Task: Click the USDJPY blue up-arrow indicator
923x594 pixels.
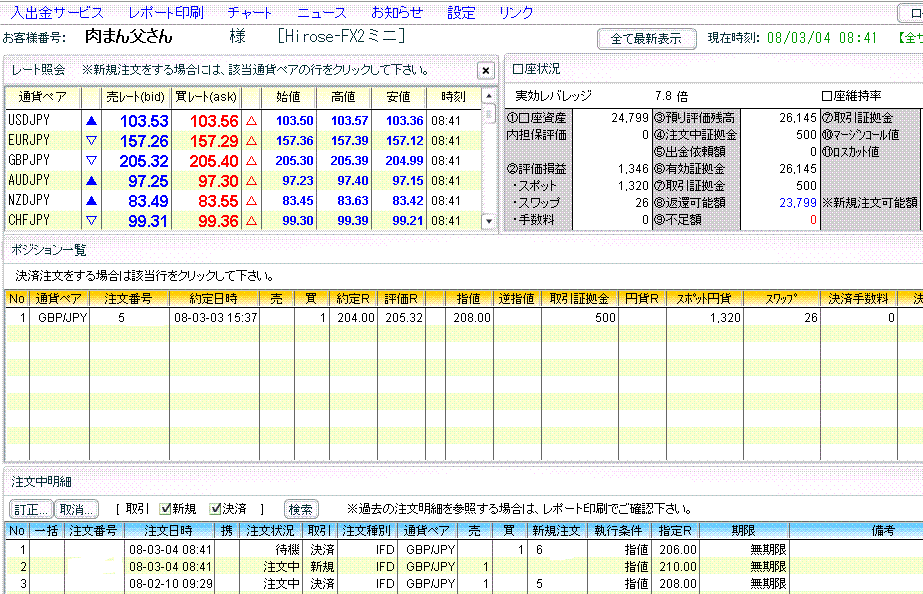Action: [x=92, y=121]
